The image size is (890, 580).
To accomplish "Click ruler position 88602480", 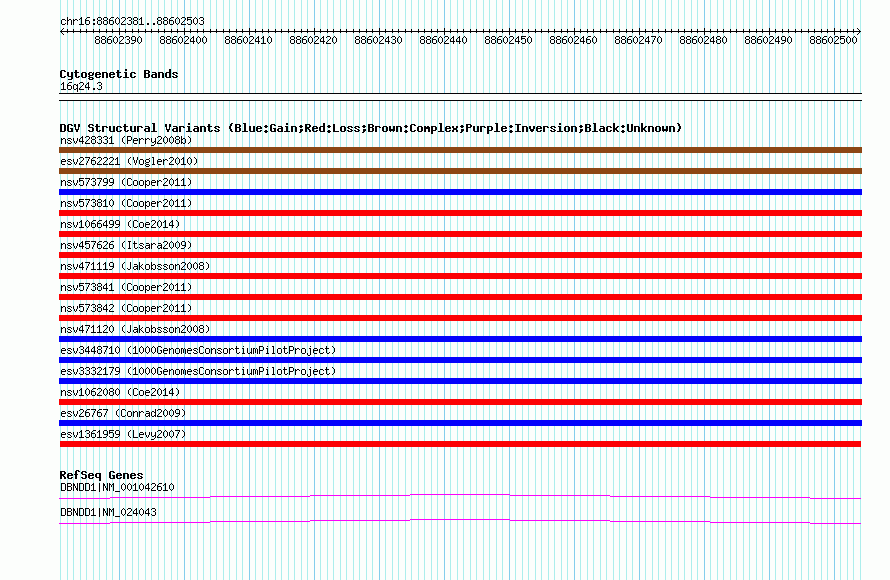I will click(703, 40).
